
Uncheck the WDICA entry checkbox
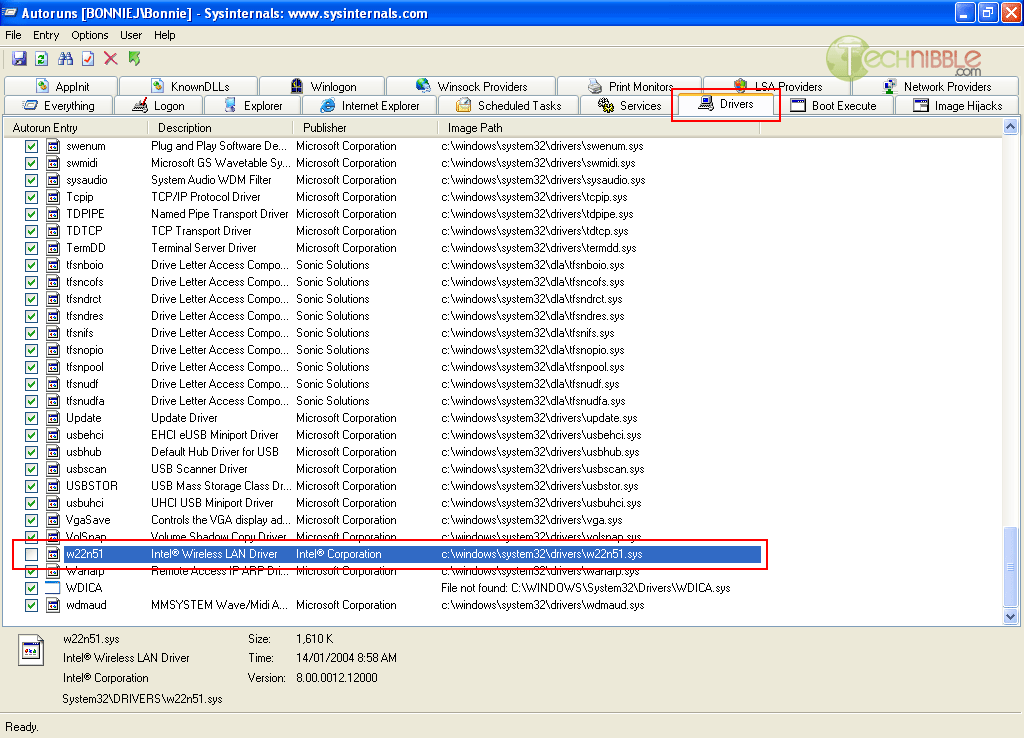point(31,588)
